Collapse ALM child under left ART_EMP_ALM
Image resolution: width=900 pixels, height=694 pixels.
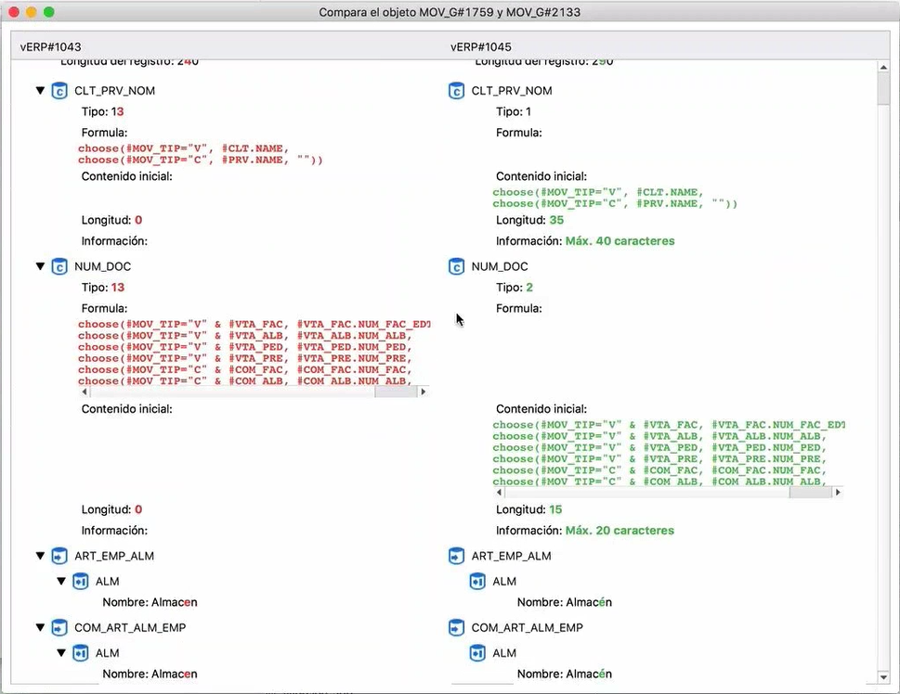(61, 581)
